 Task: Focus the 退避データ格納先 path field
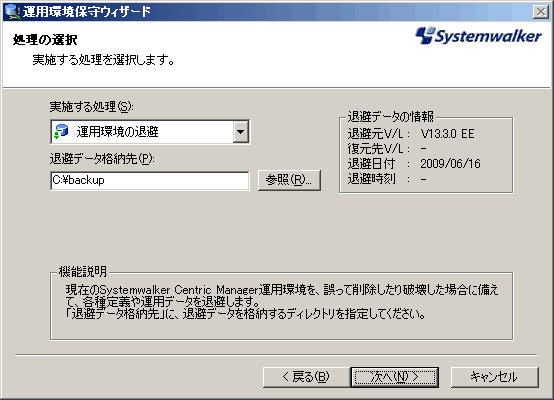[150, 181]
